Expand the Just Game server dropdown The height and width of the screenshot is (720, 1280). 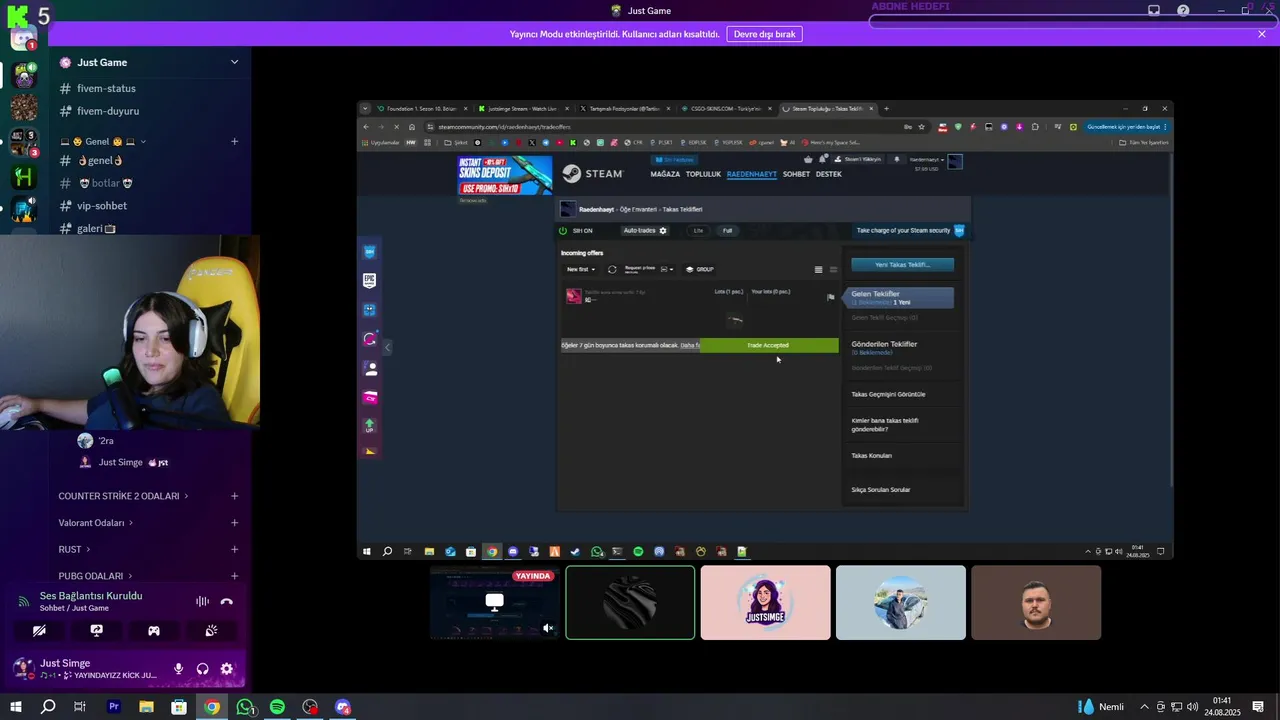234,62
